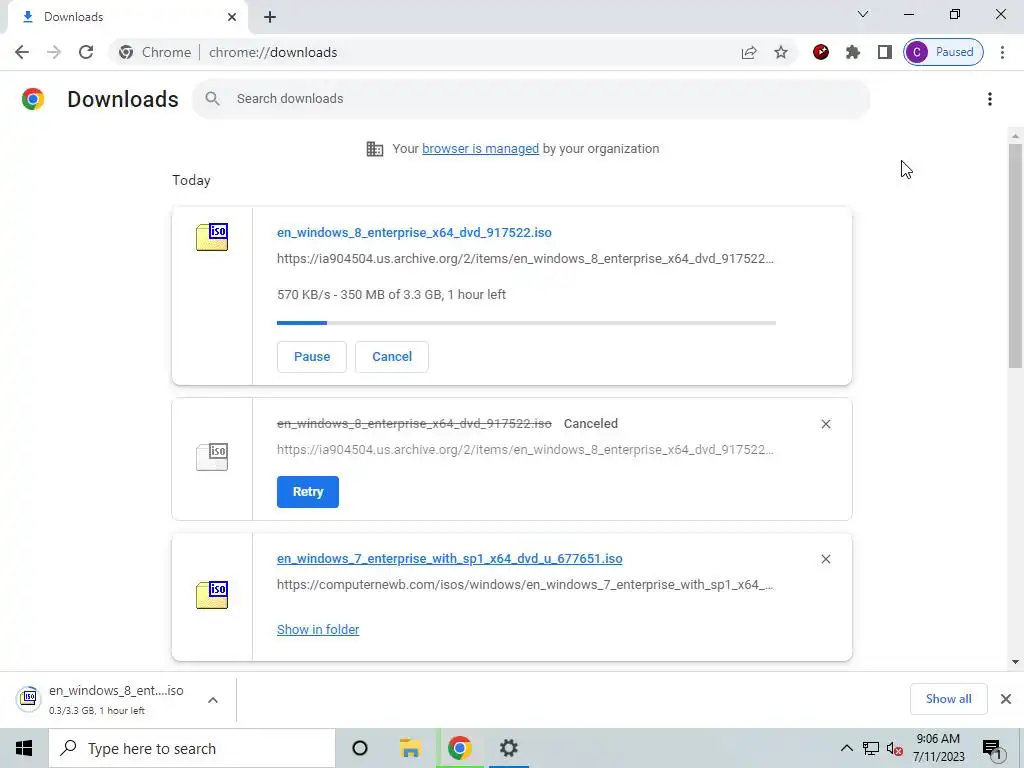
Task: Go back using the browser back arrow
Action: pyautogui.click(x=22, y=52)
